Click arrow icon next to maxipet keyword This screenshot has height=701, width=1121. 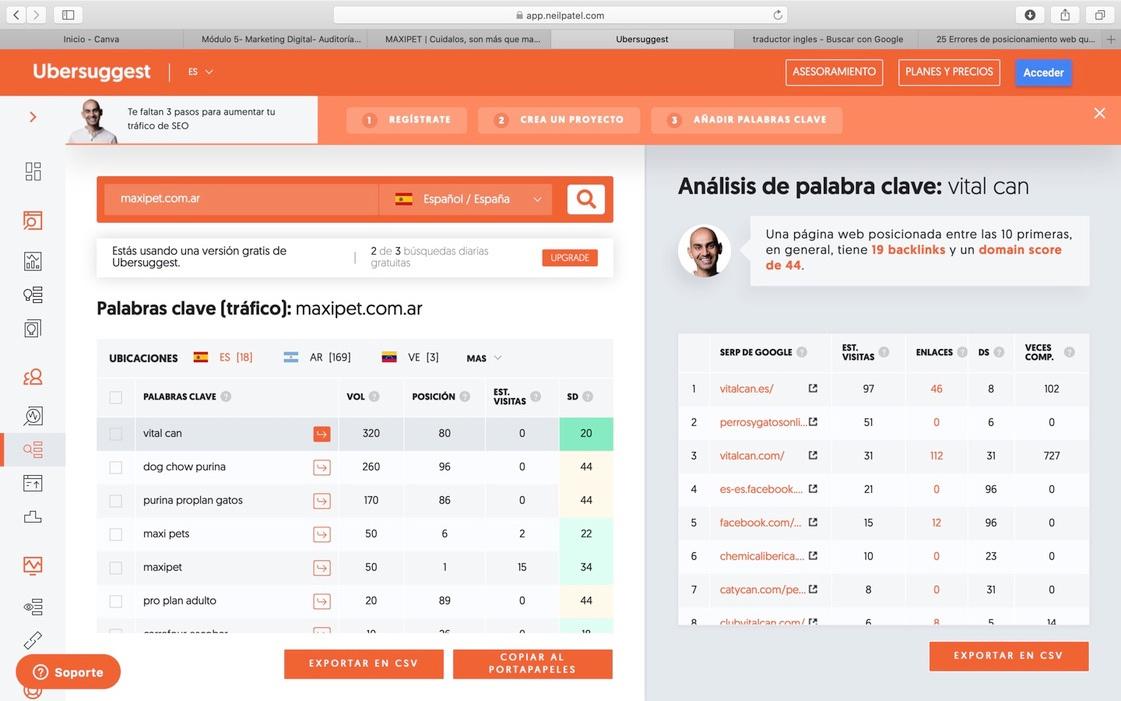[322, 567]
